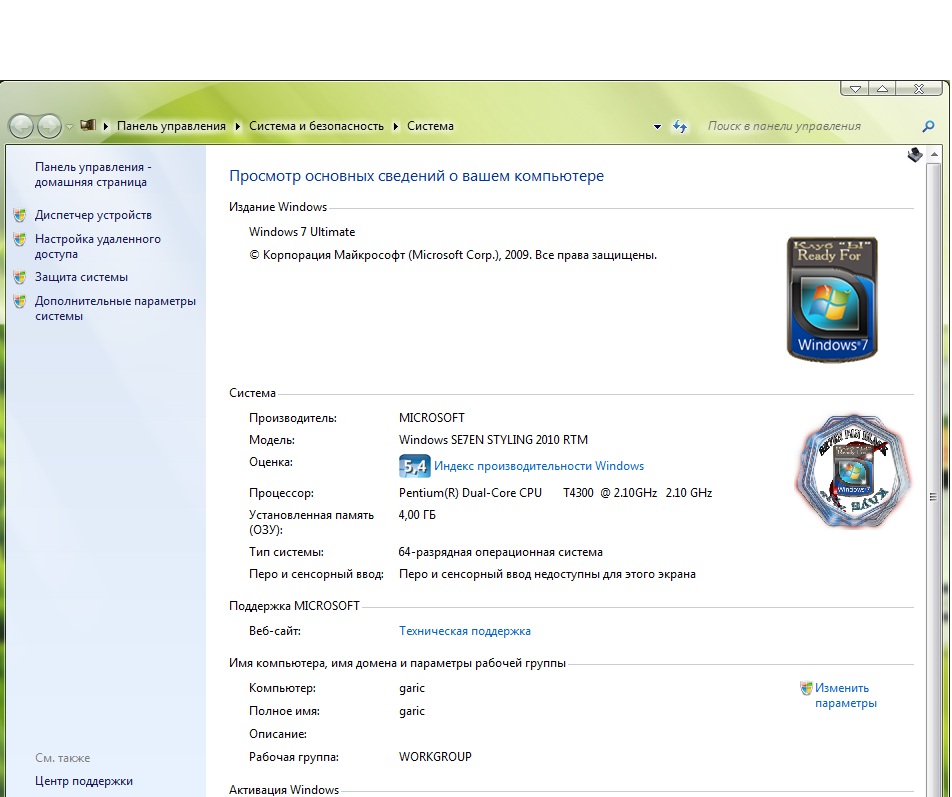Click the search magnifier icon

928,126
